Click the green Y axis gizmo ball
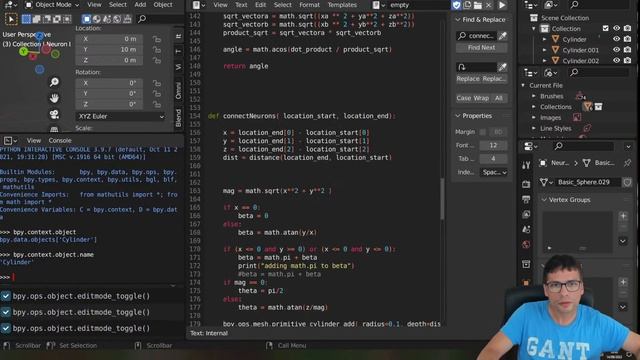This screenshot has height=360, width=640. (x=24, y=52)
